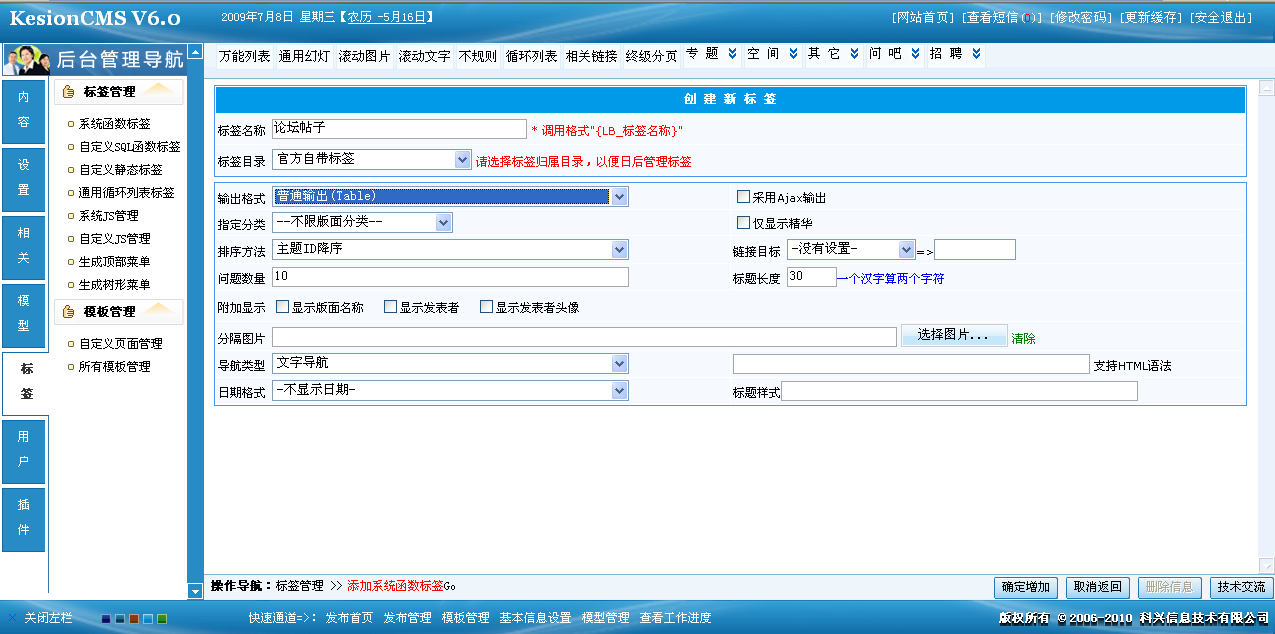The height and width of the screenshot is (634, 1275).
Task: Tick the 显示发表者头像 checkbox
Action: pyautogui.click(x=487, y=307)
